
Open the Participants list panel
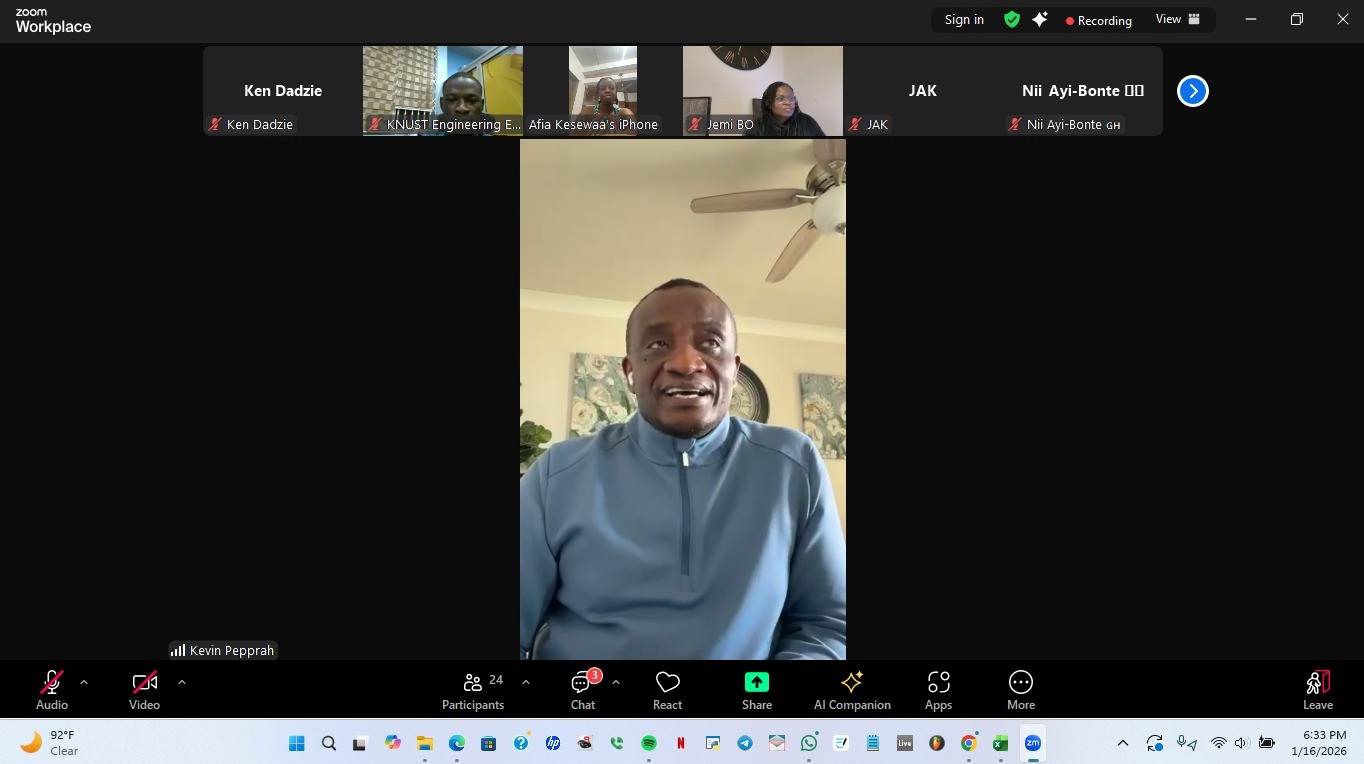473,689
